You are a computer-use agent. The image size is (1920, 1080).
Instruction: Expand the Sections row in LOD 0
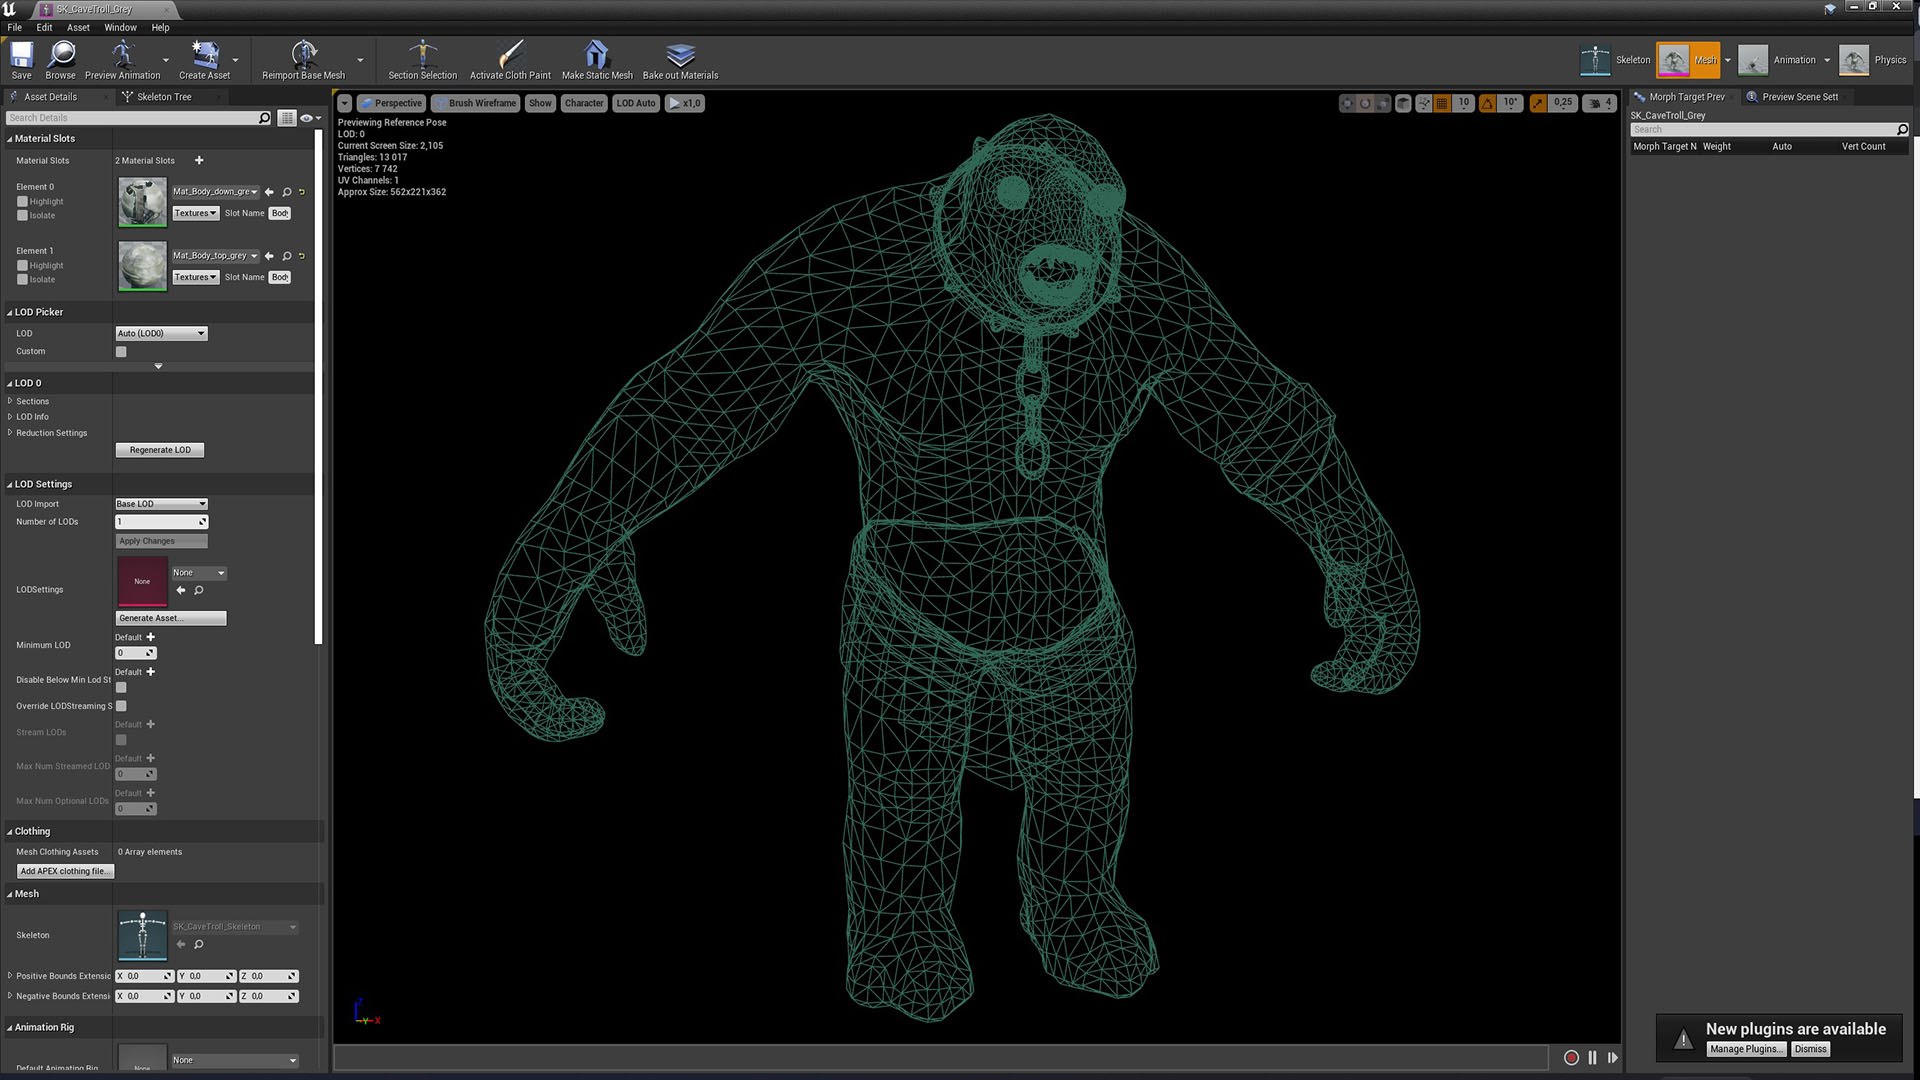point(10,401)
